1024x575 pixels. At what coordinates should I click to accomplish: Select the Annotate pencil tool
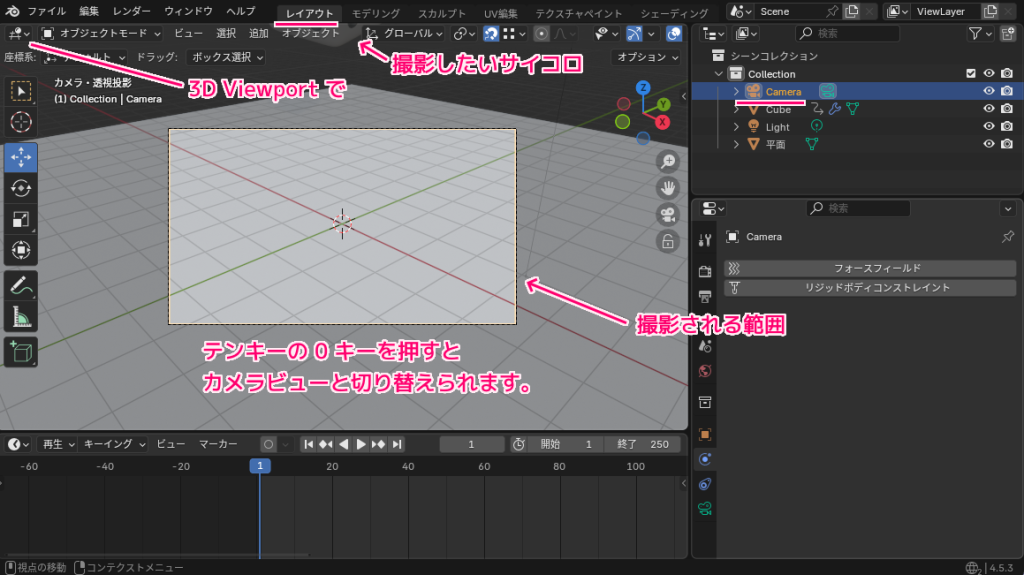21,286
